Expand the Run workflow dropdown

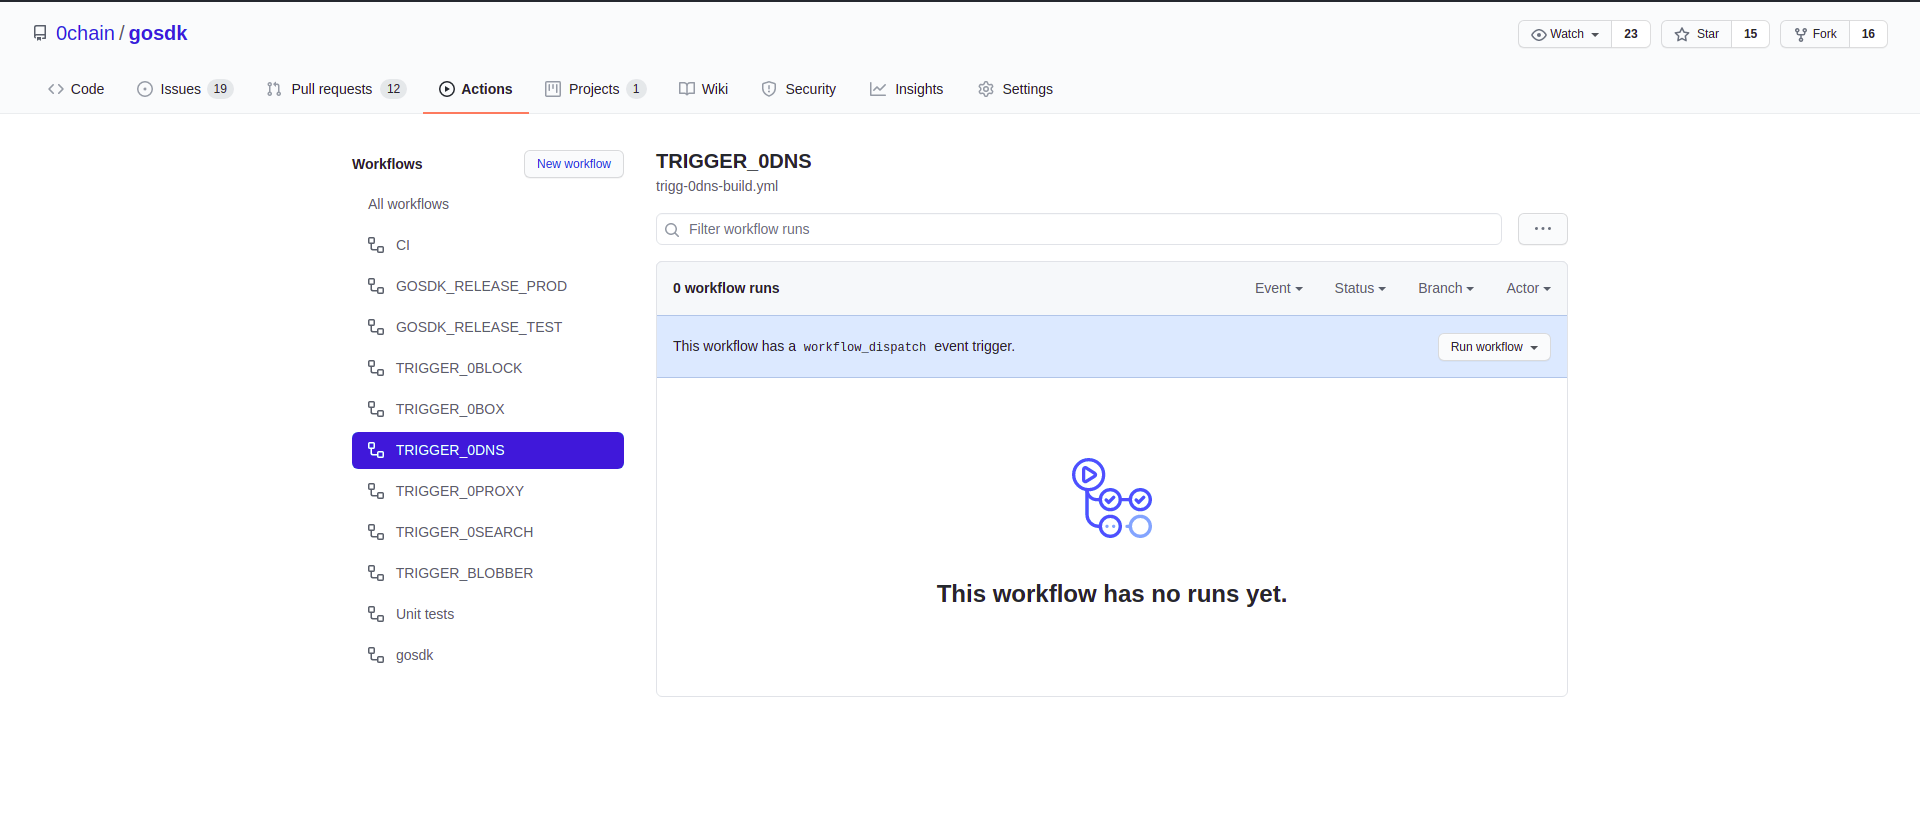(1494, 347)
